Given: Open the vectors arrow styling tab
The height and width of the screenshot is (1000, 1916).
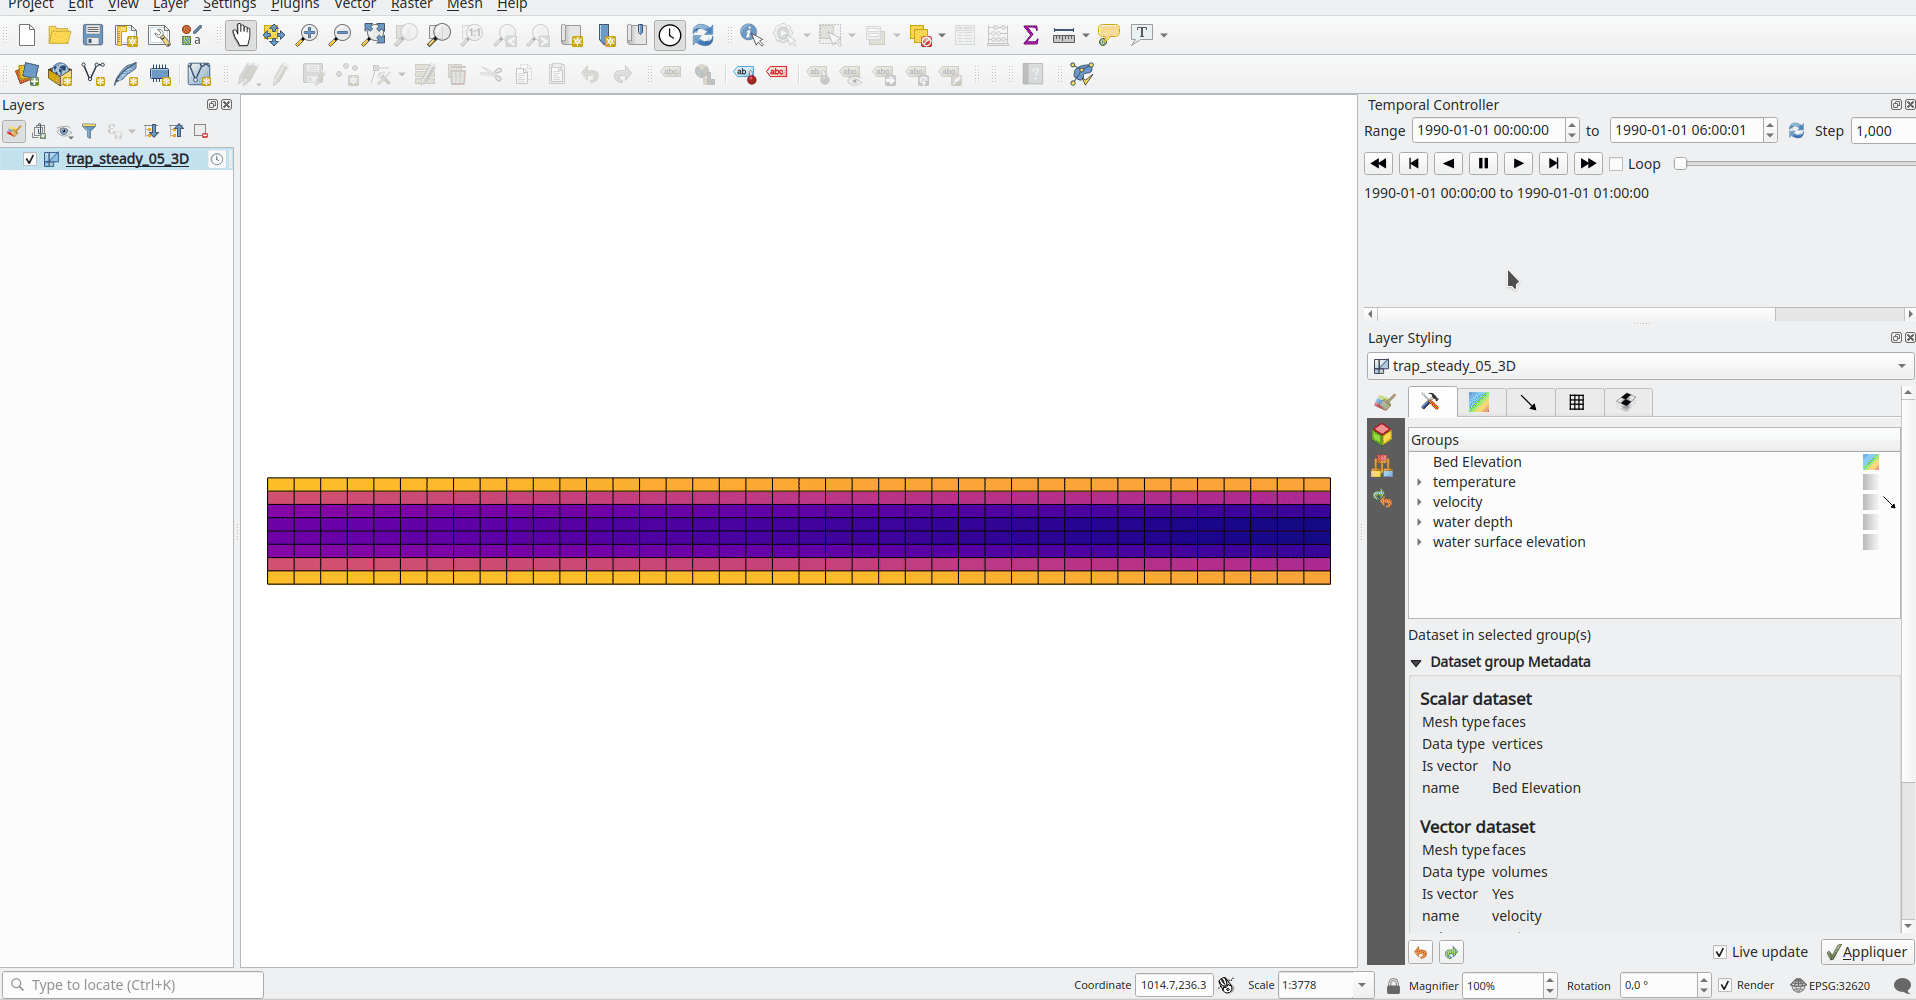Looking at the screenshot, I should [1528, 402].
